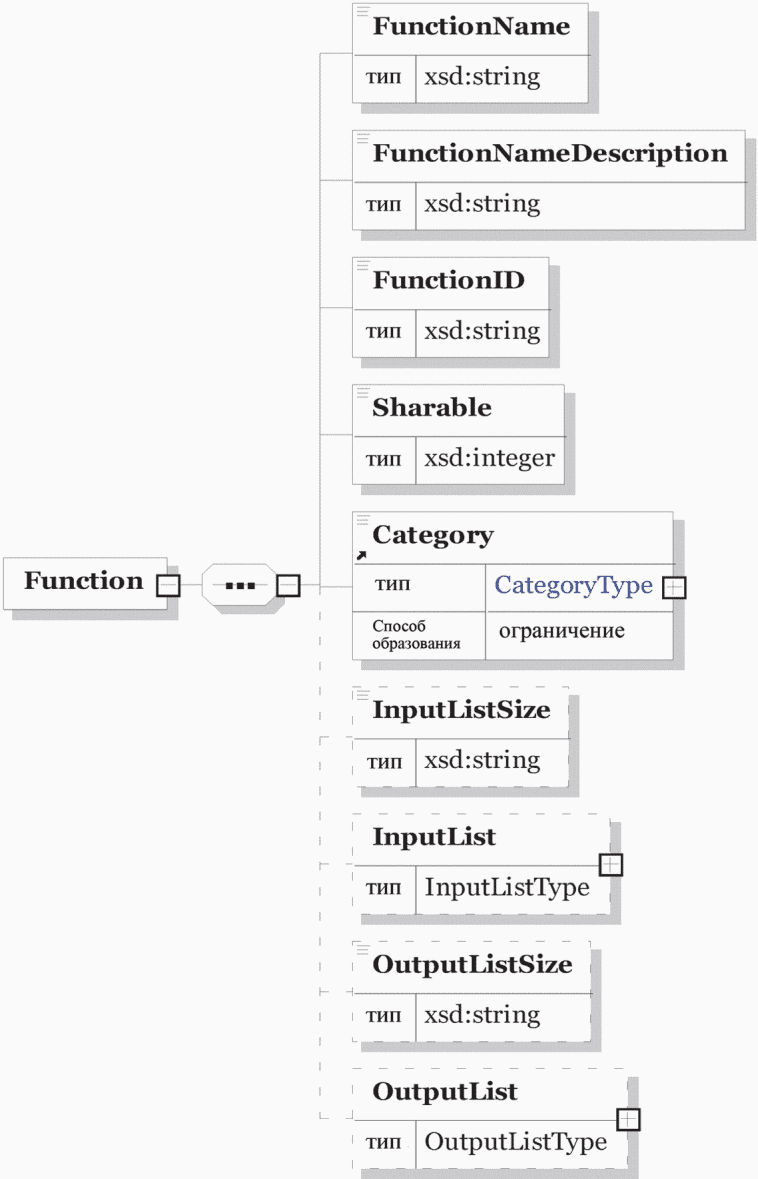
Task: Click the sequence compositor octagon symbol
Action: tap(239, 584)
